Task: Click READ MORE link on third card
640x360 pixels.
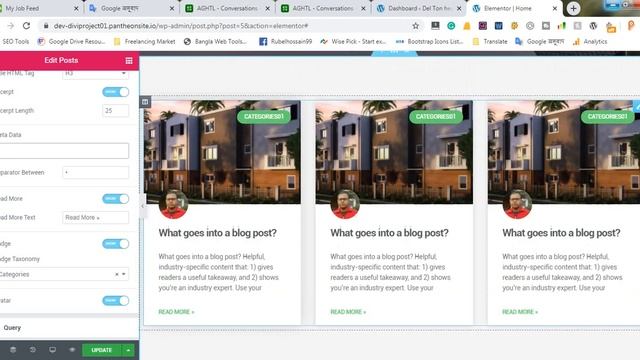Action: [x=520, y=312]
